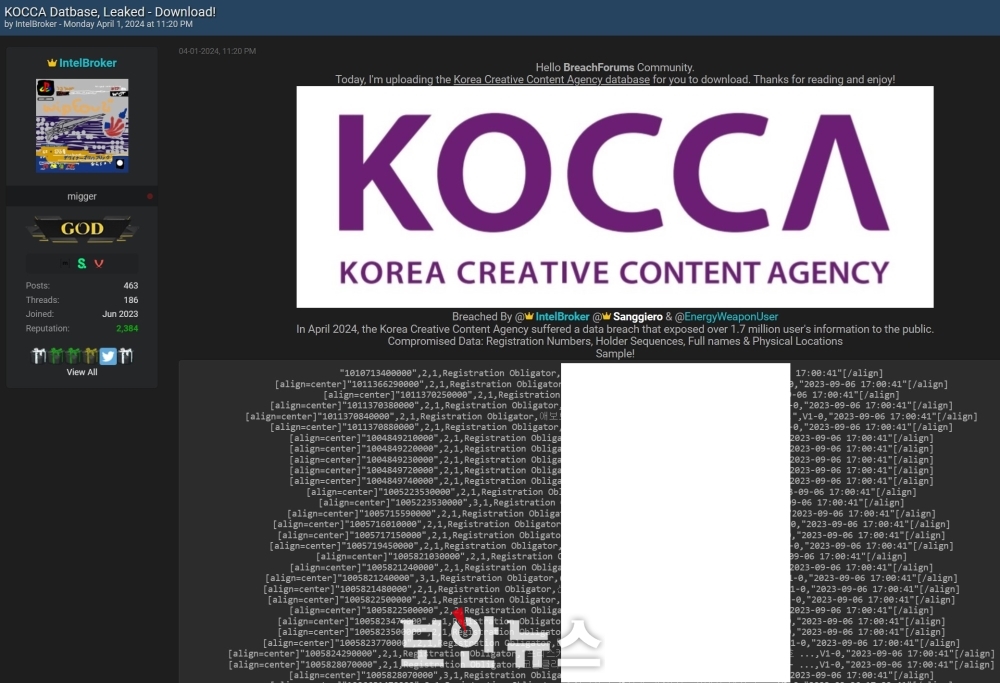Click the green Reputation value '2,384'

(127, 328)
